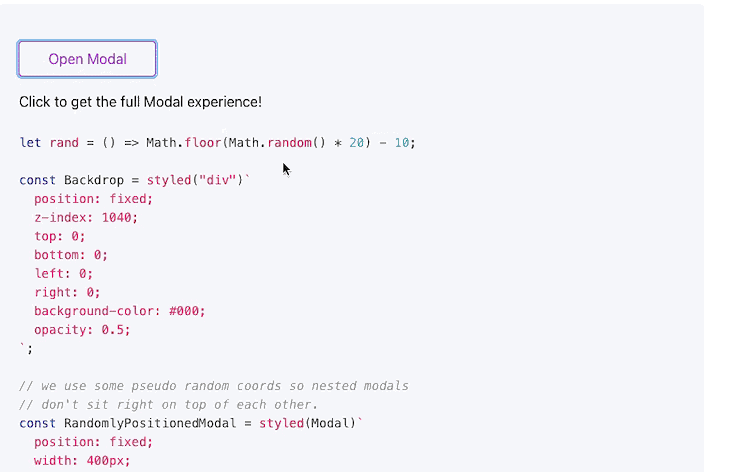Screen dimensions: 730x472
Task: Click the 'styled(Modal)' call text
Action: (x=307, y=423)
